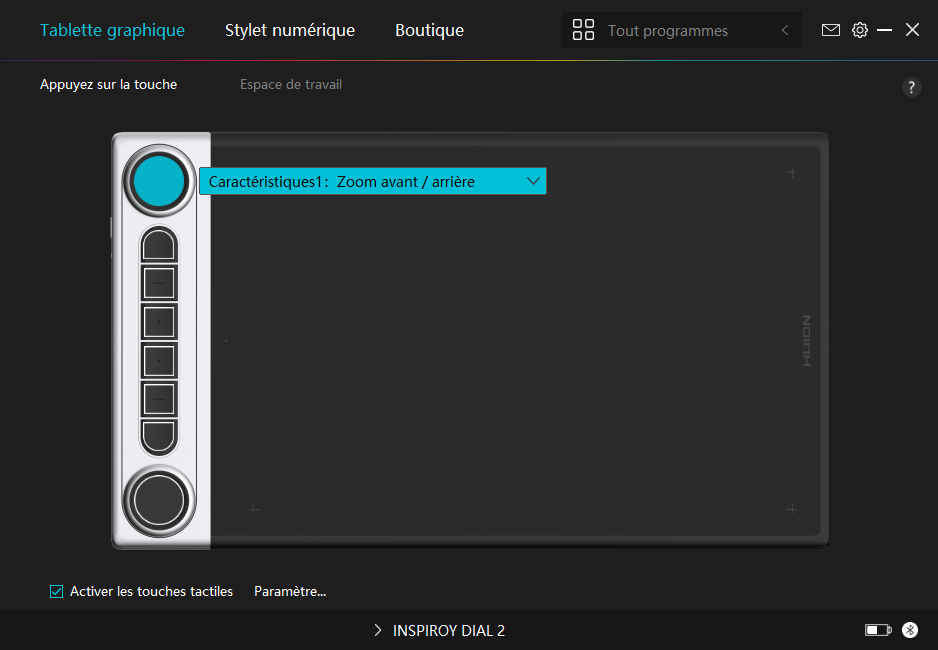Screen dimensions: 938x650
Task: Collapse the Tout programmes list arrow
Action: [785, 30]
